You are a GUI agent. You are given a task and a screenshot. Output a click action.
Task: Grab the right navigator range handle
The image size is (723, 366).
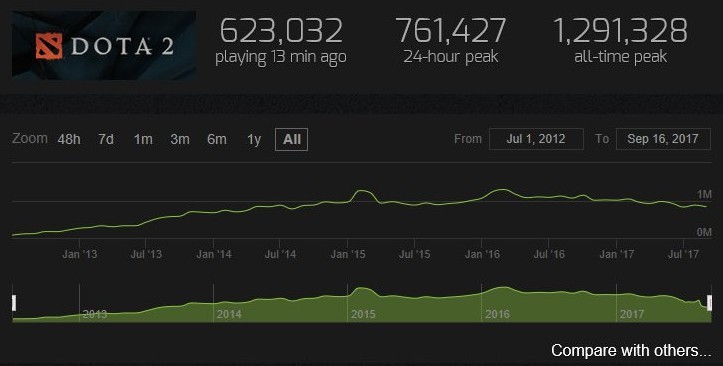[709, 303]
